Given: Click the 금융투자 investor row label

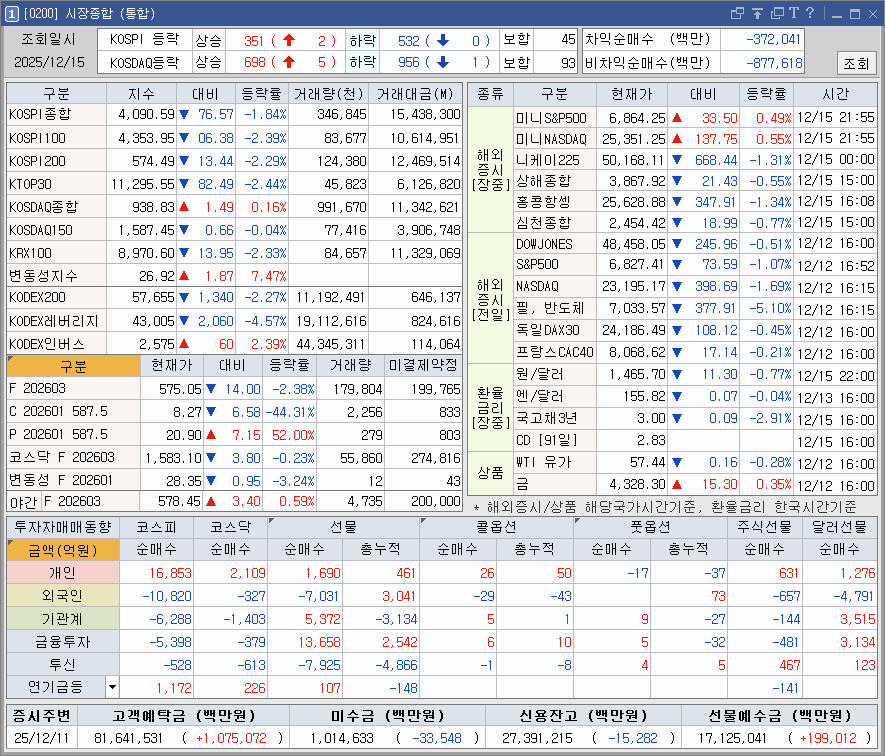Looking at the screenshot, I should pyautogui.click(x=63, y=642).
